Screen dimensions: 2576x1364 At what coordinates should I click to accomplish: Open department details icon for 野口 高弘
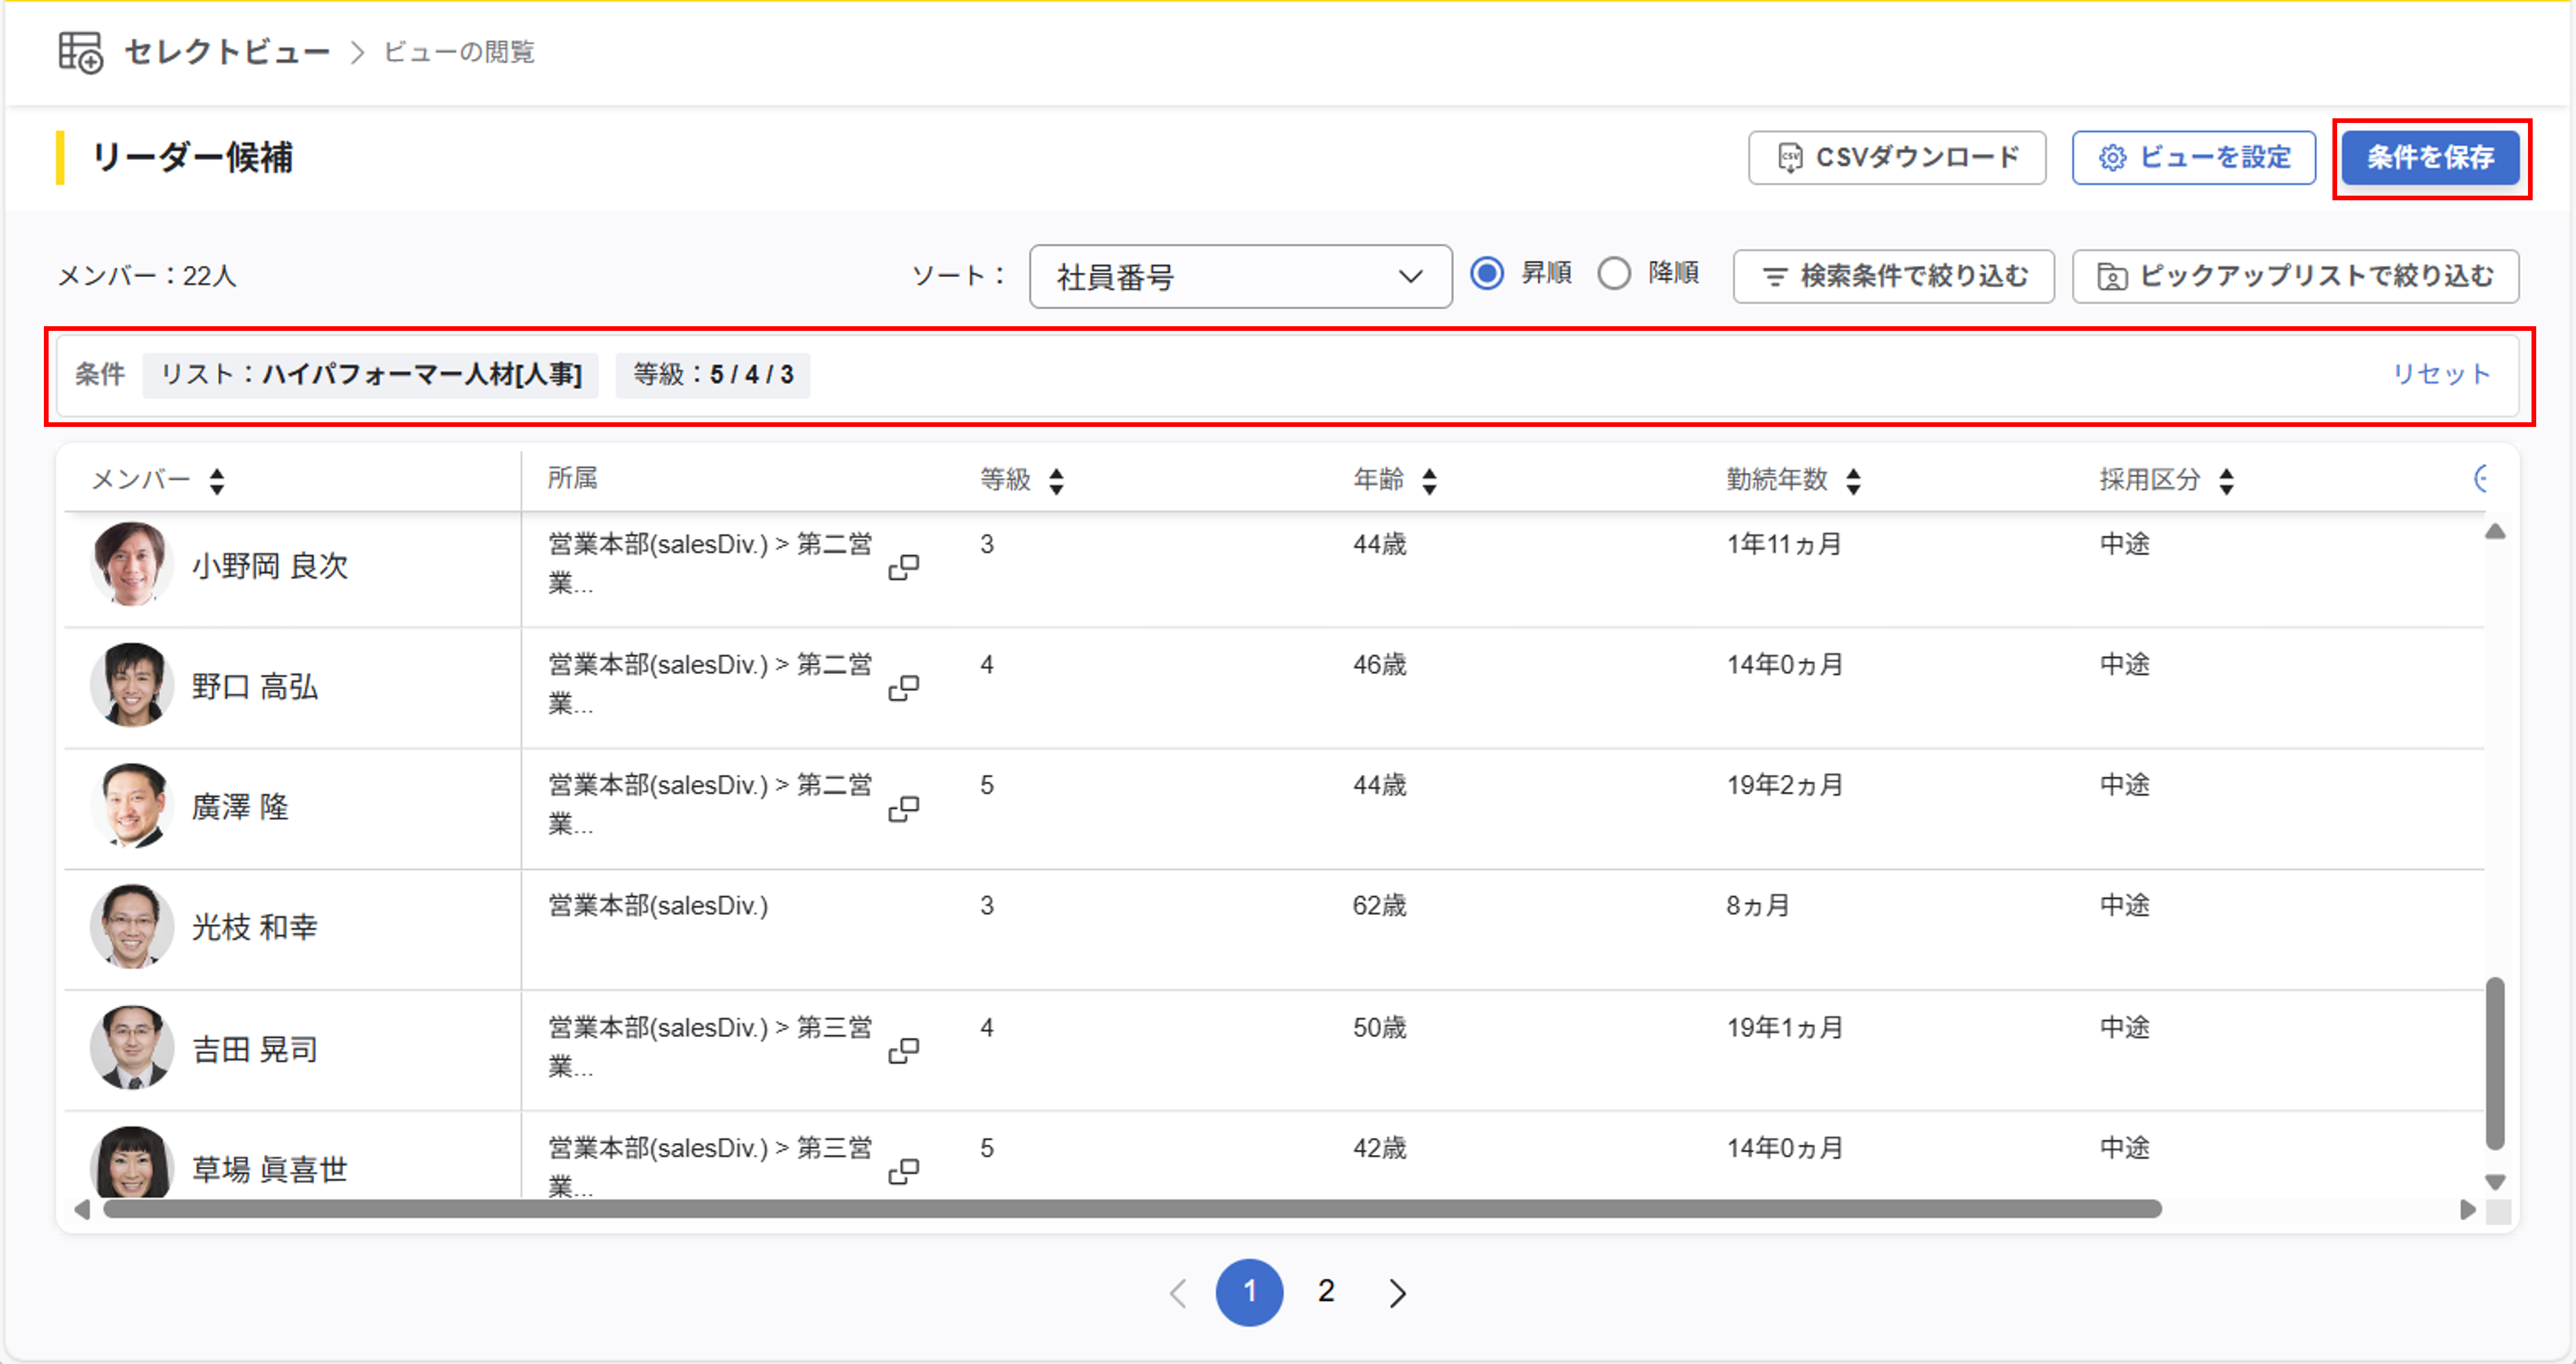tap(903, 687)
